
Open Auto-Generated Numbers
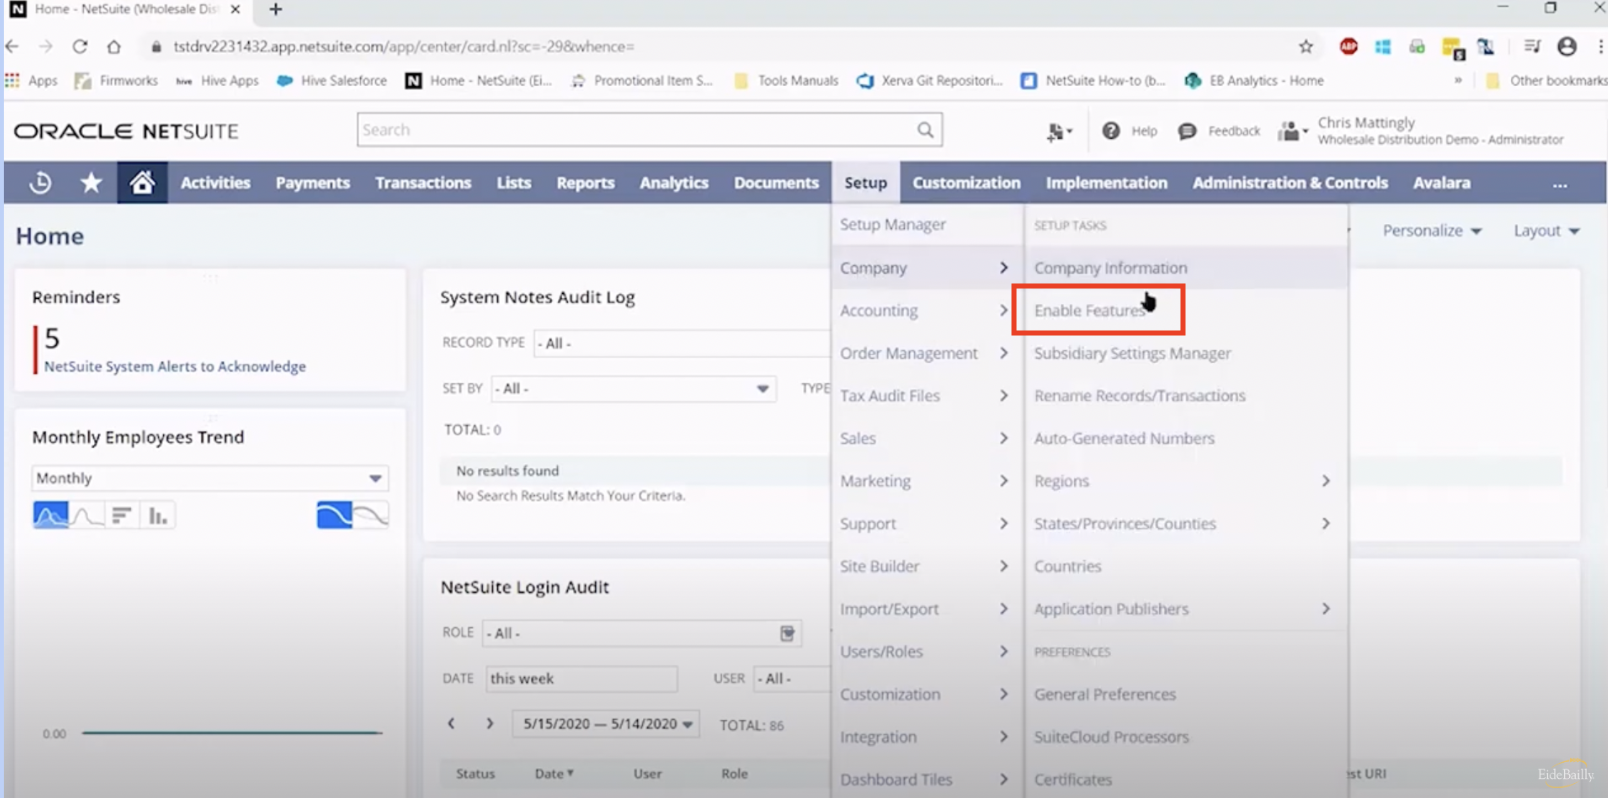click(x=1124, y=438)
